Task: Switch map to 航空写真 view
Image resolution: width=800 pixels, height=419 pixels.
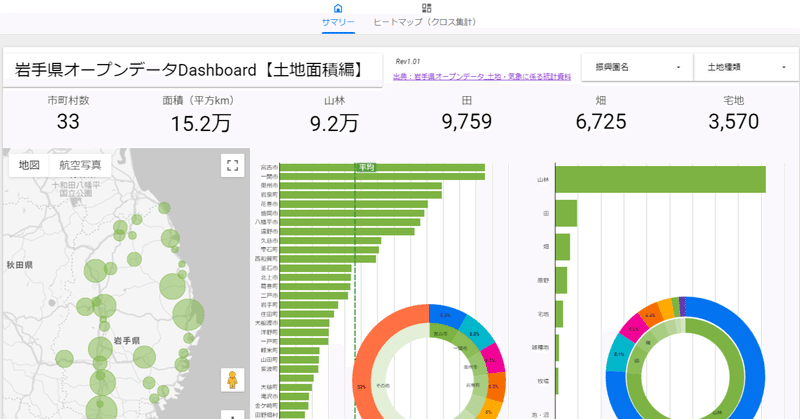Action: 80,165
